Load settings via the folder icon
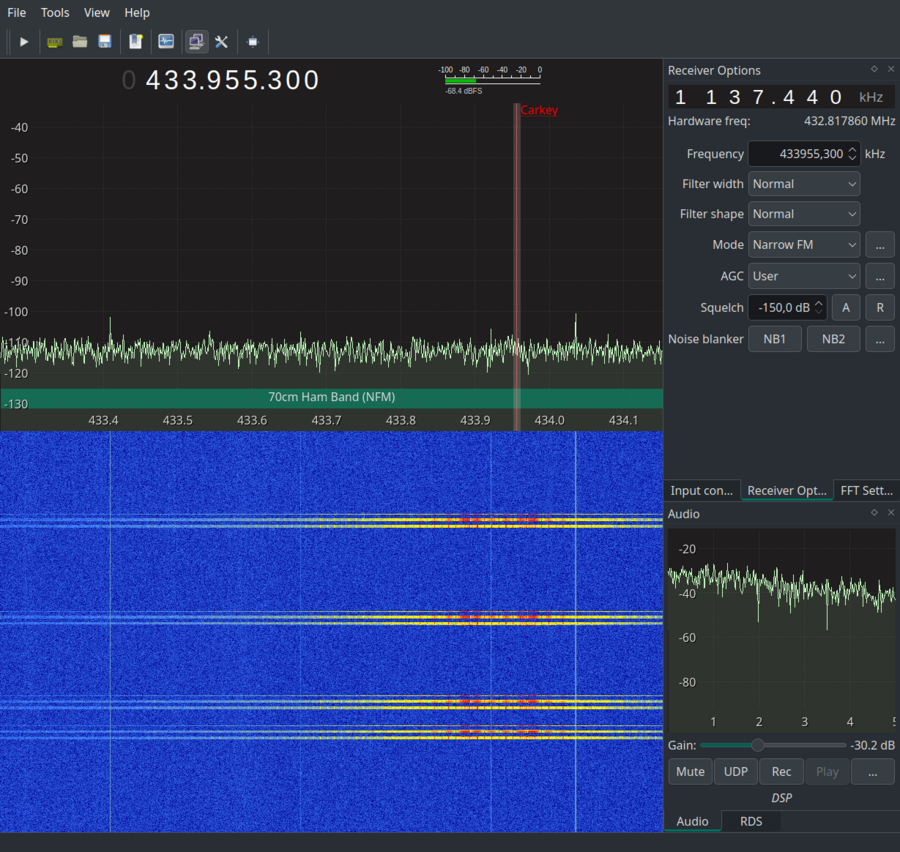The width and height of the screenshot is (900, 852). tap(80, 42)
